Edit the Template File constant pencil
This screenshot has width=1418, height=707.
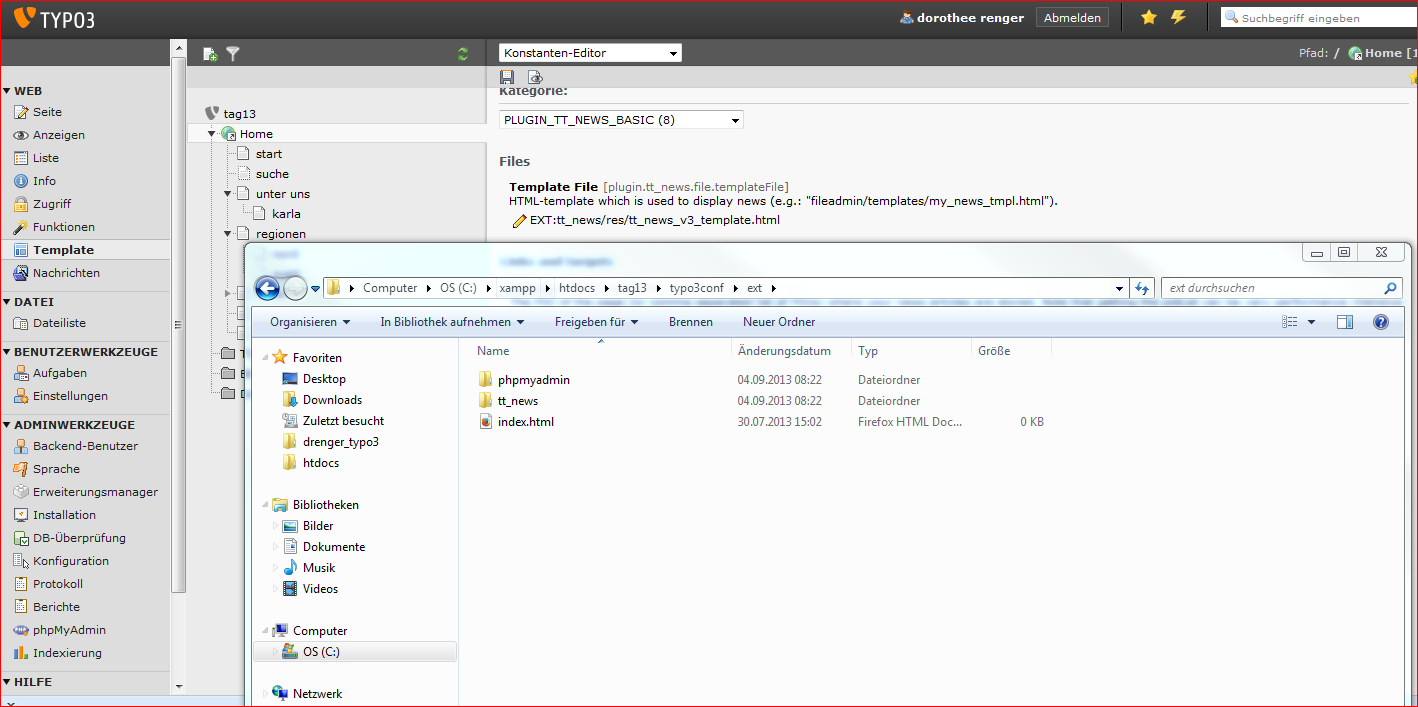[x=519, y=220]
